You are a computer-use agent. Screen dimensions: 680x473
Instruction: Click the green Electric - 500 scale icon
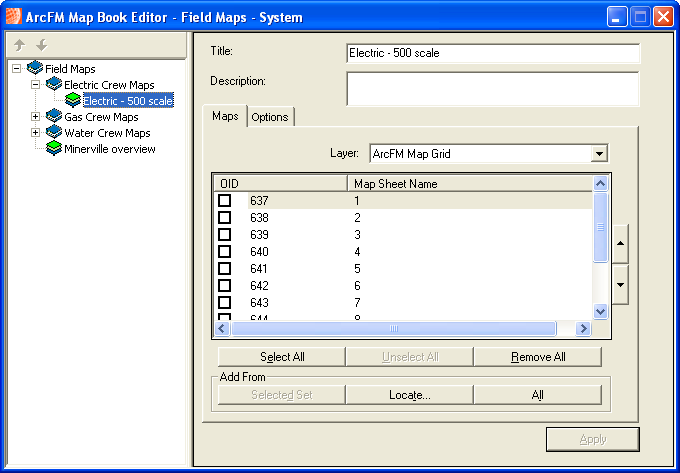click(x=73, y=100)
